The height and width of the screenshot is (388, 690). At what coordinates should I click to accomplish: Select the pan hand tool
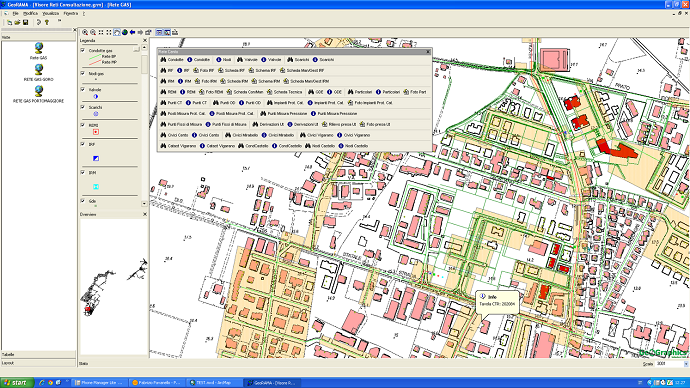(117, 33)
